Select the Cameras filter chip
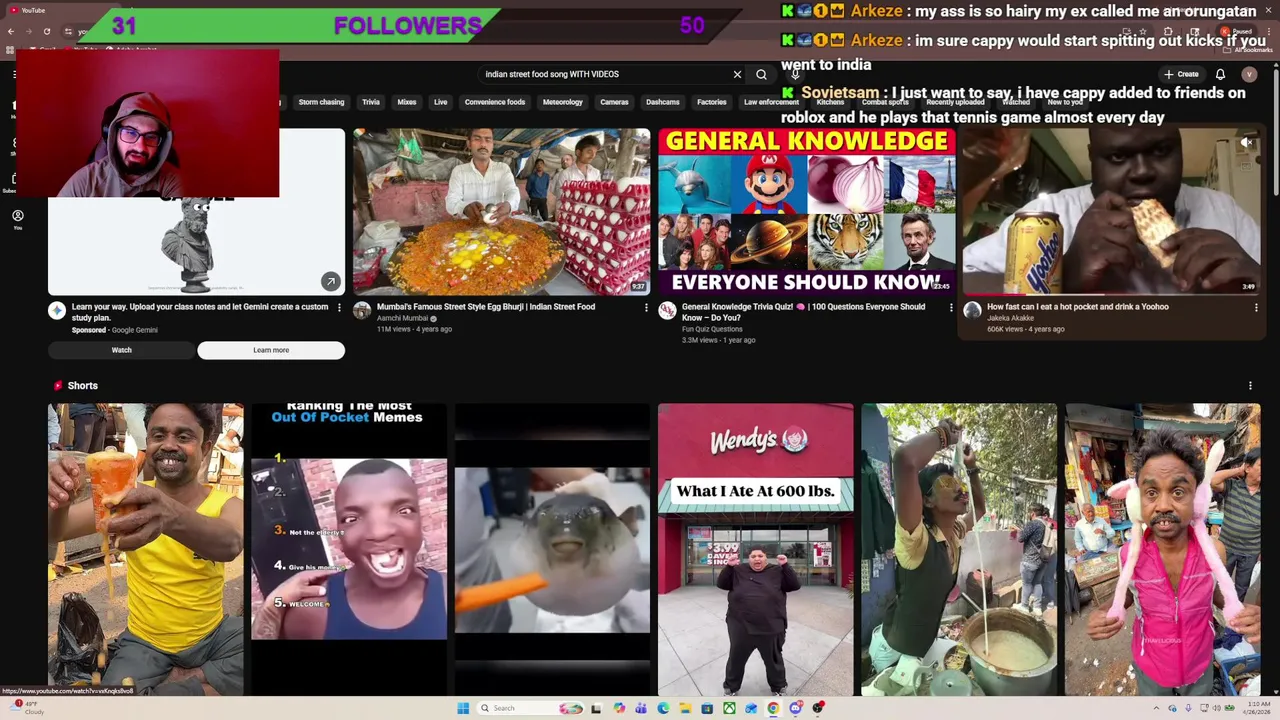Viewport: 1280px width, 720px height. click(x=614, y=102)
